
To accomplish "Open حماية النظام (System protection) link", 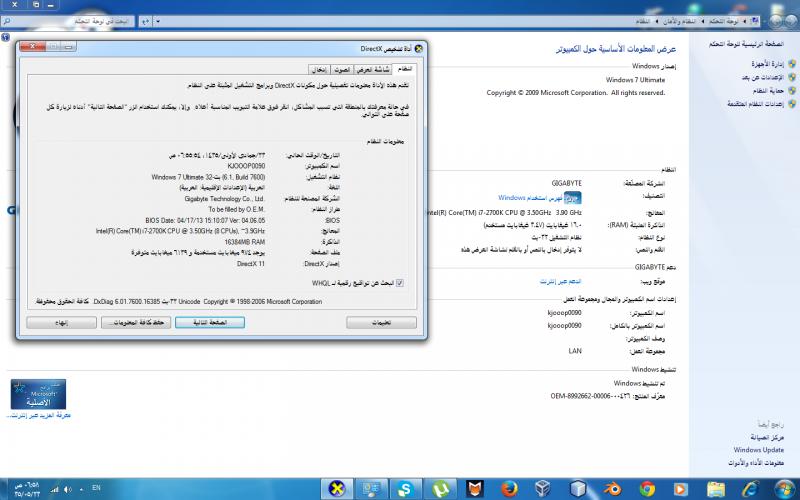I will point(768,90).
